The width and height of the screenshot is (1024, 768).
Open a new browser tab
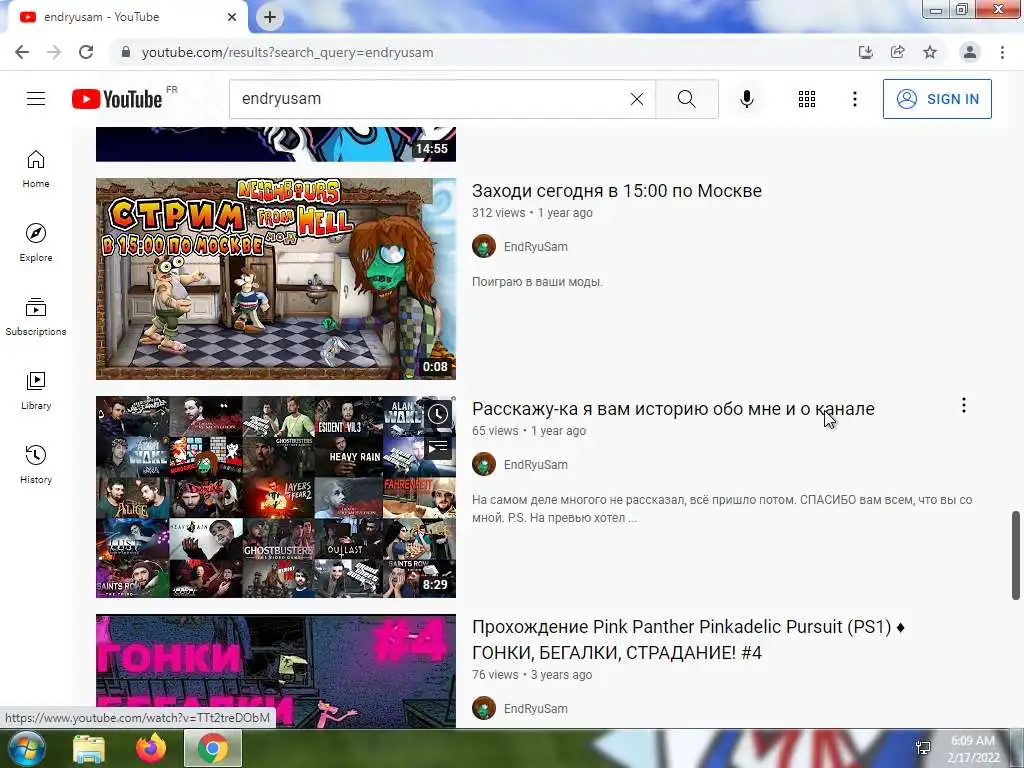point(270,17)
